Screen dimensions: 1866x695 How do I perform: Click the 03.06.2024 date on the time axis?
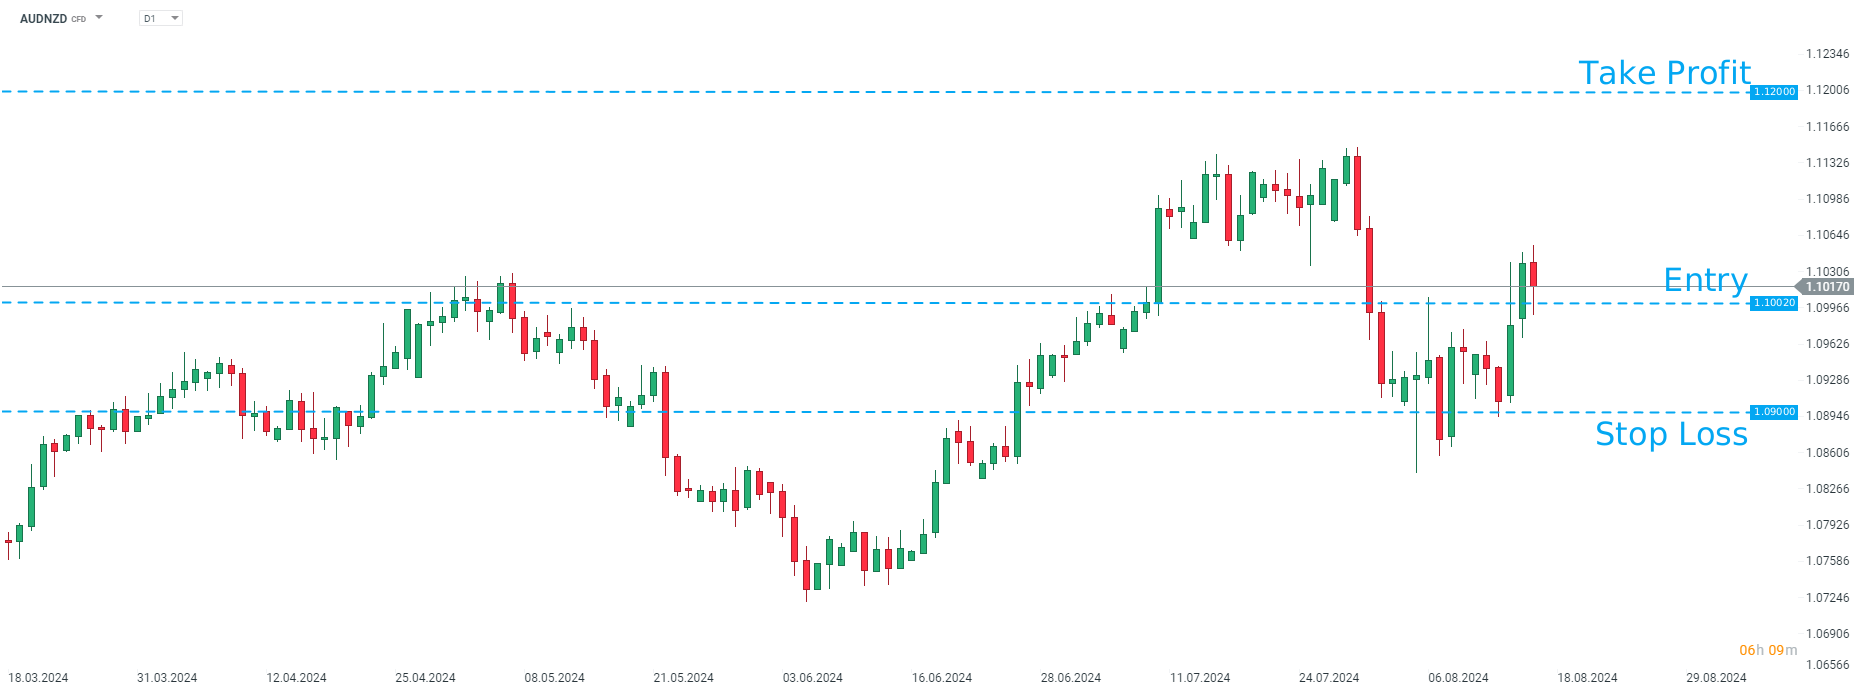[x=812, y=678]
